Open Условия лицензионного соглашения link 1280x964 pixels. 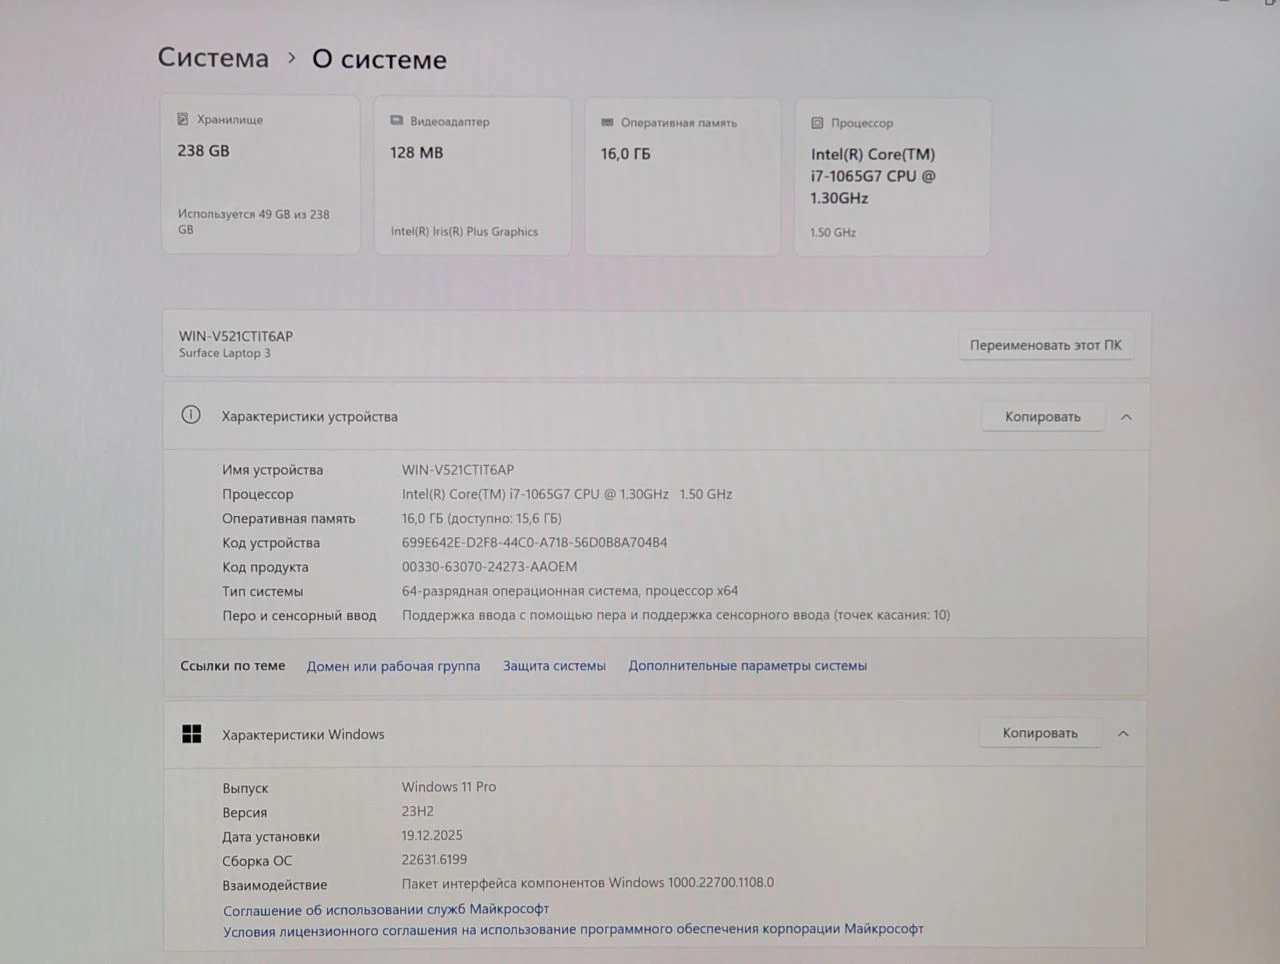pos(573,929)
